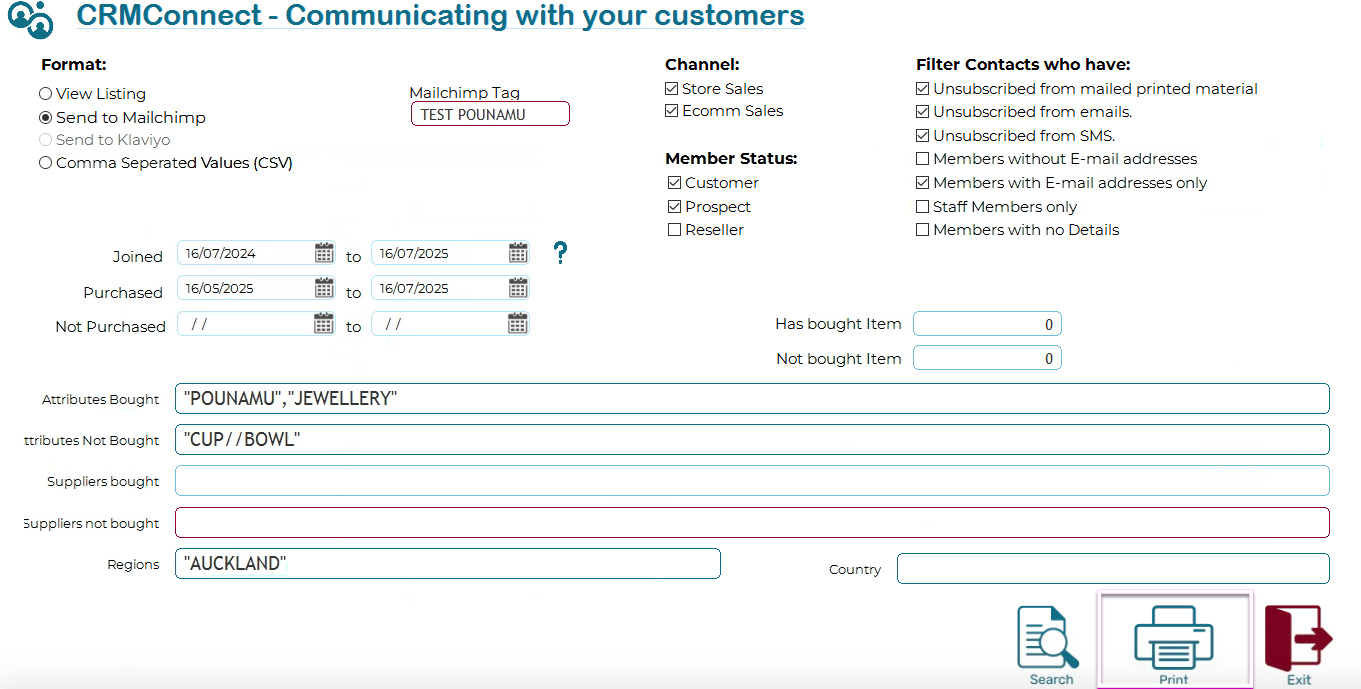Enable Staff Members only filter

tap(923, 207)
